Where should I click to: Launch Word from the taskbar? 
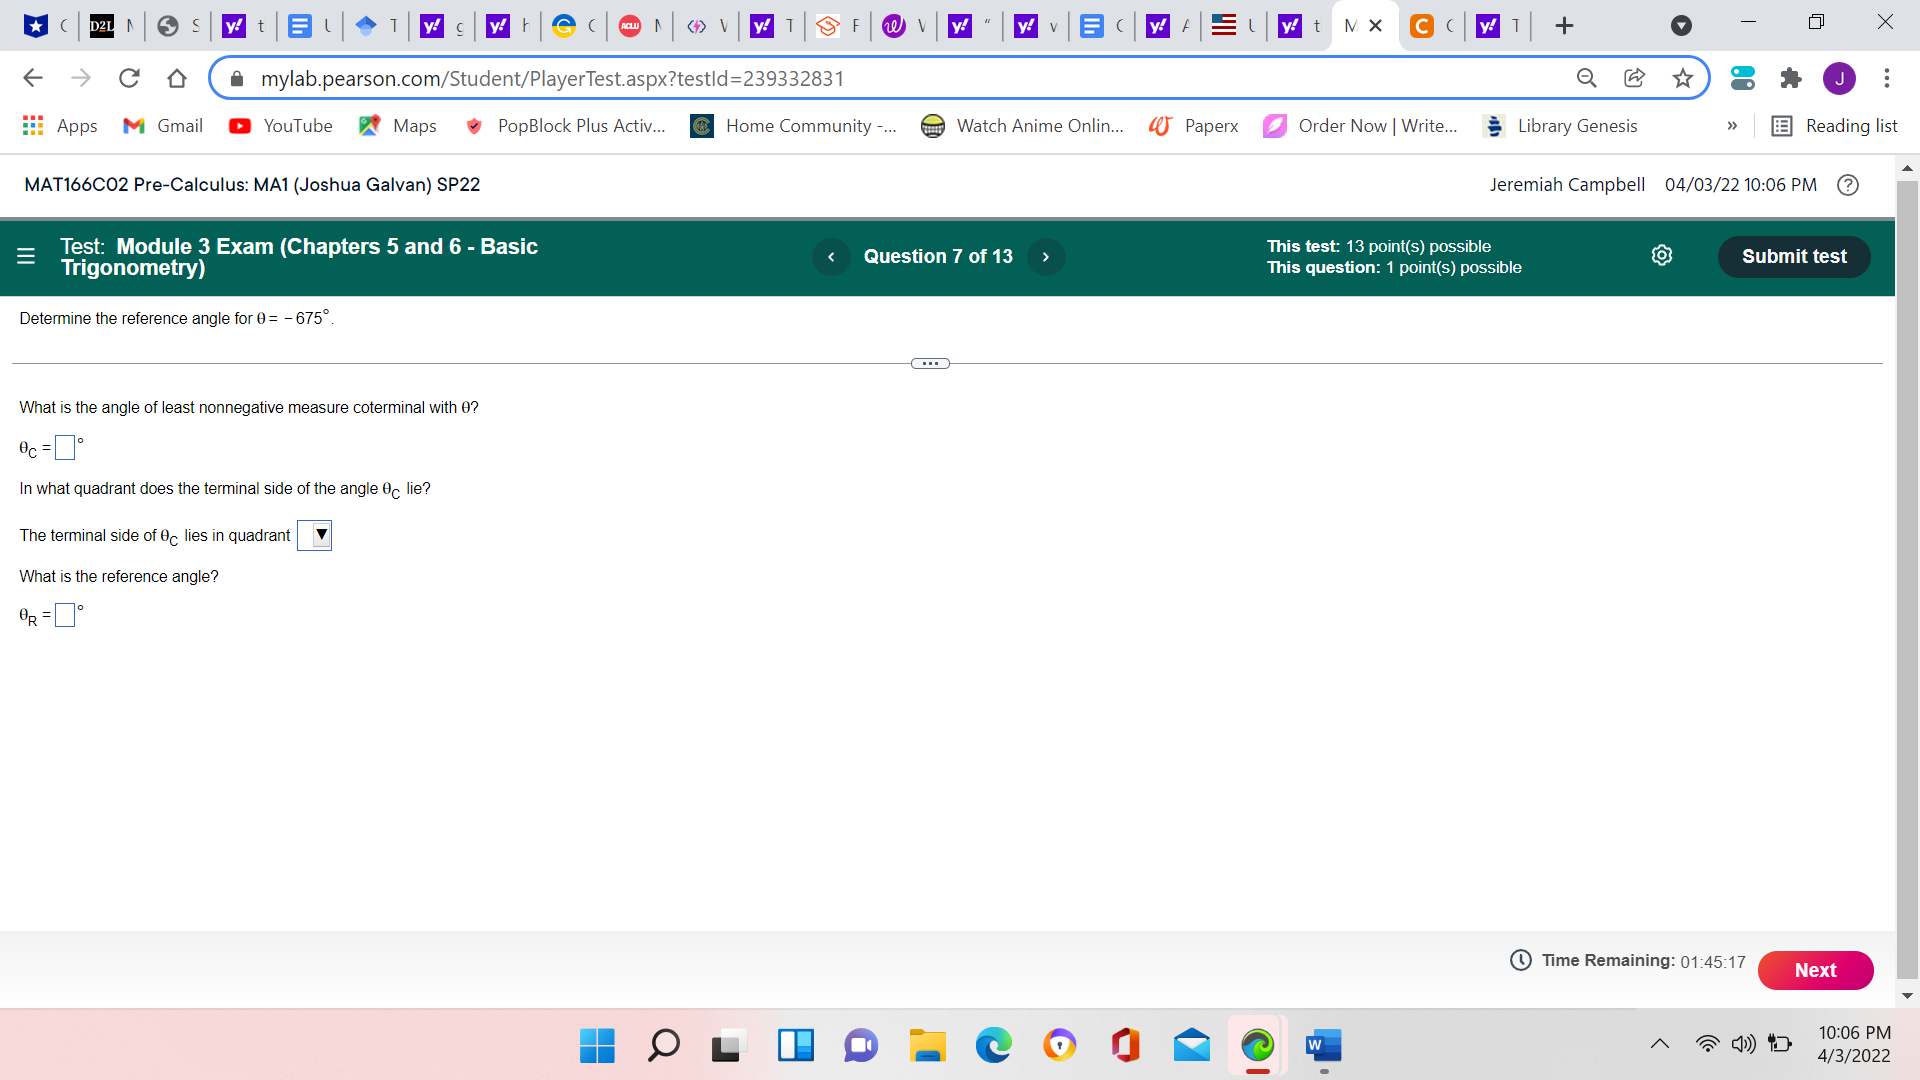pyautogui.click(x=1322, y=1046)
